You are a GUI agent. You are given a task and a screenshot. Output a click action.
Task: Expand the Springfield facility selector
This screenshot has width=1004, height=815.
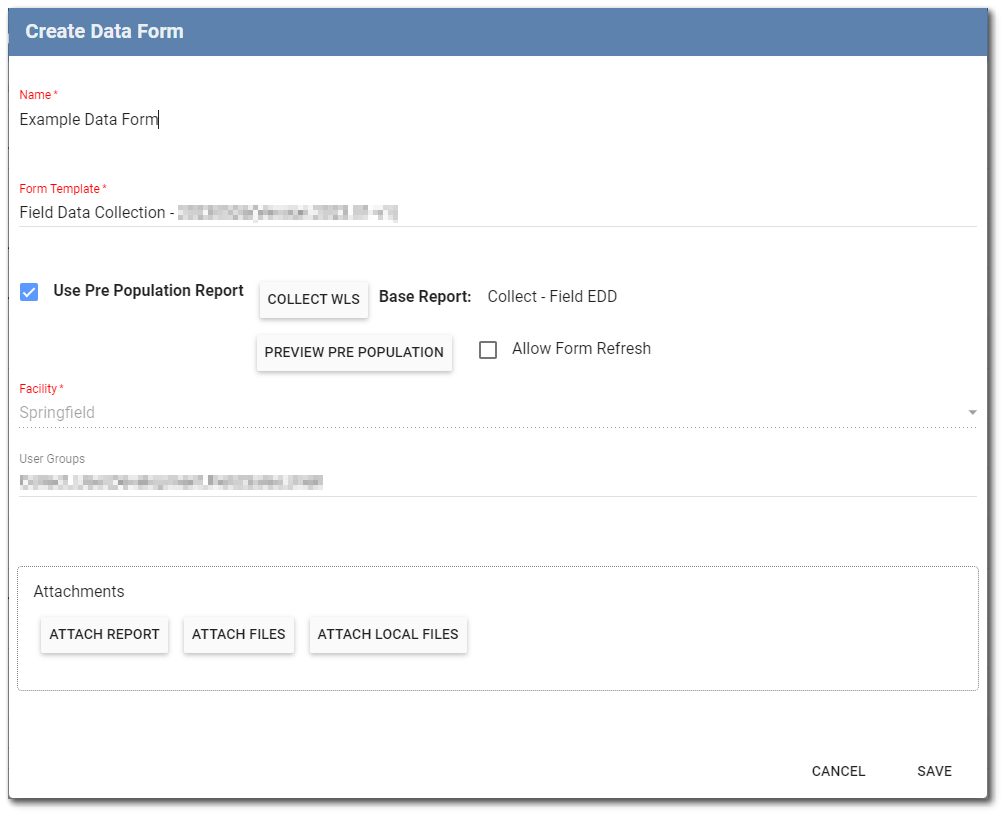pyautogui.click(x=500, y=412)
